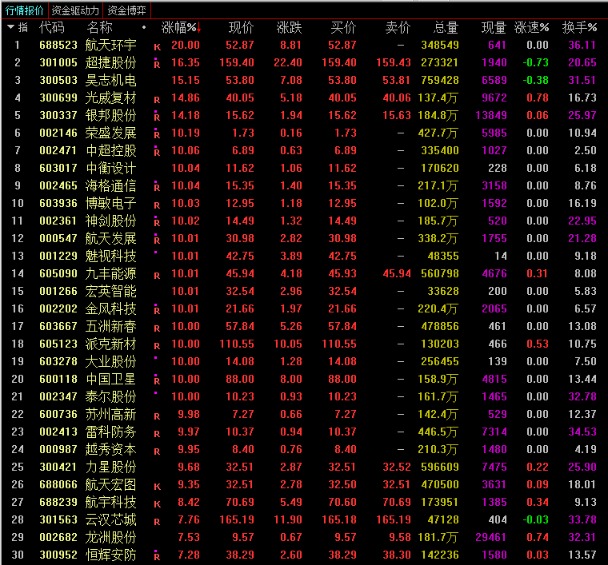Click the K marker beside 航天环宇
This screenshot has width=608, height=565.
(x=157, y=47)
